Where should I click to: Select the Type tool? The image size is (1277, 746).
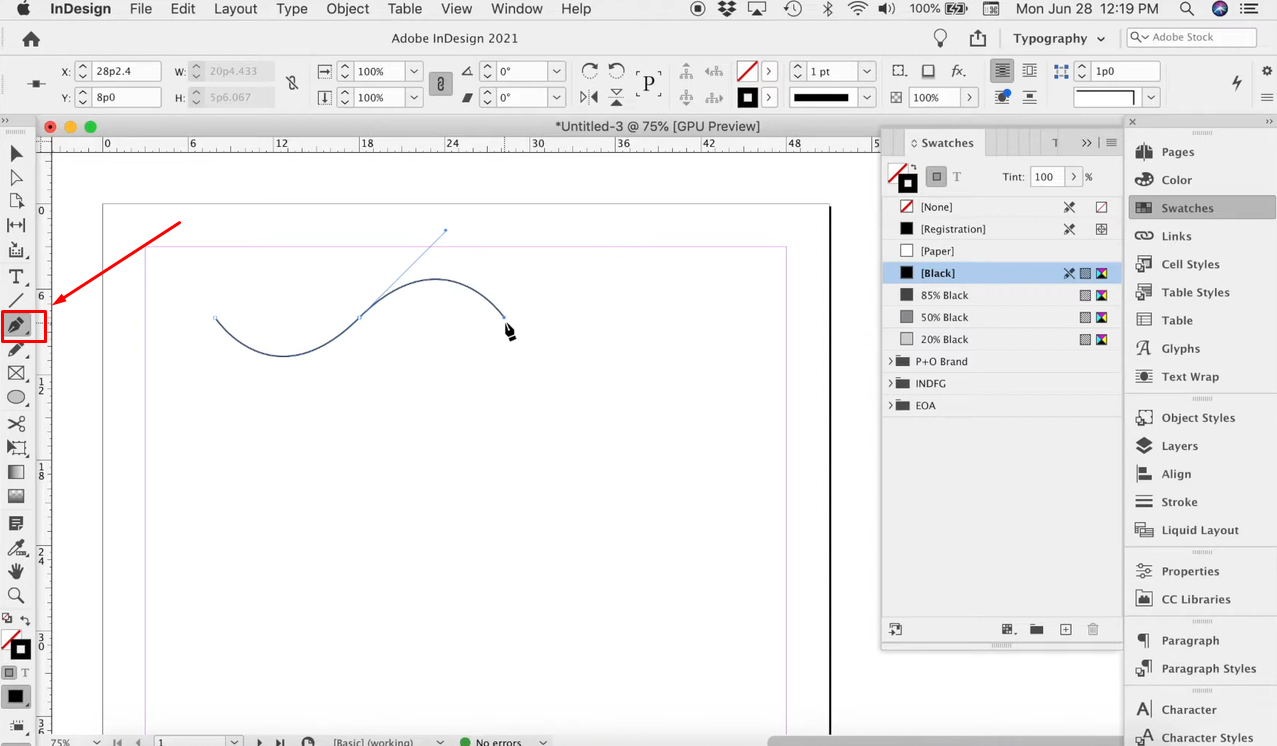coord(16,276)
